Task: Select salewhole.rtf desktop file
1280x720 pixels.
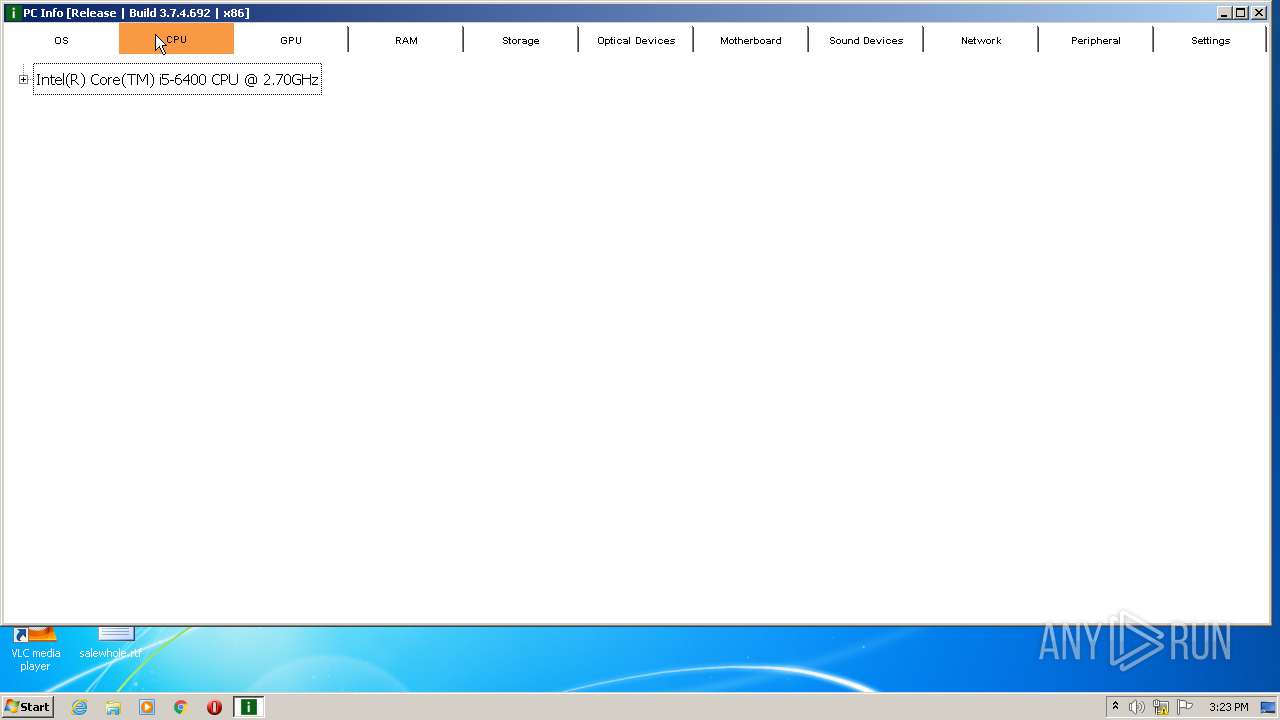Action: pos(111,645)
